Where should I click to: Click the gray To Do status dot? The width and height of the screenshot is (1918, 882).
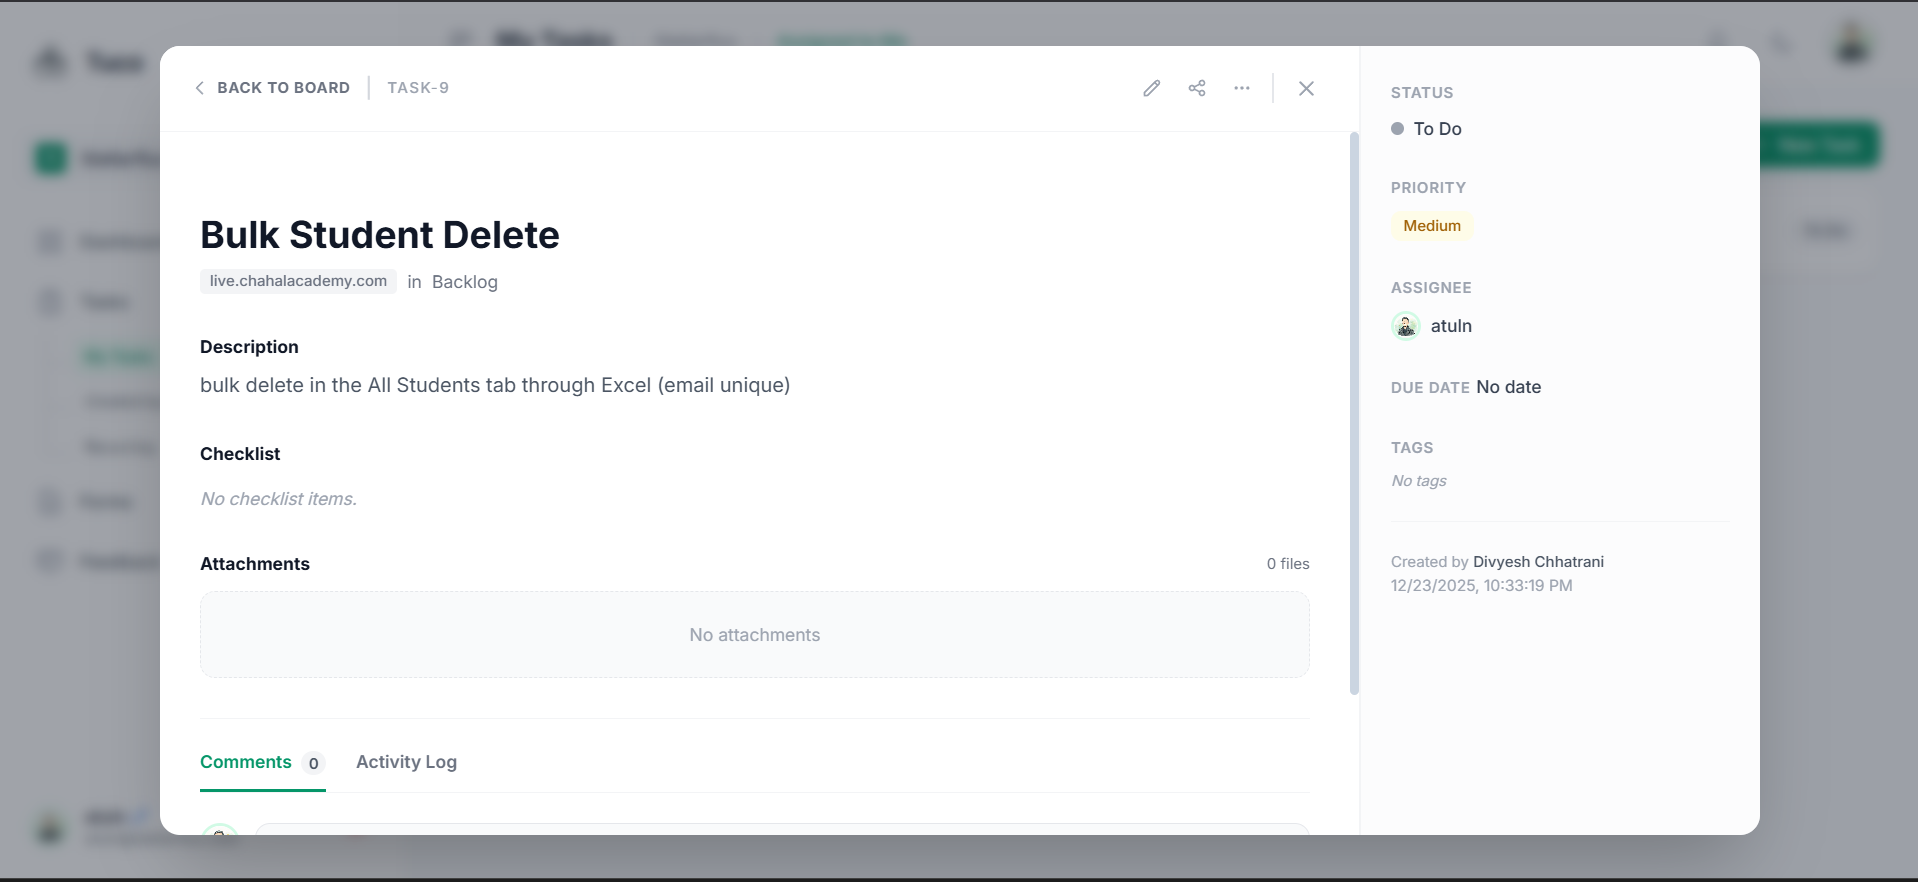(1397, 129)
